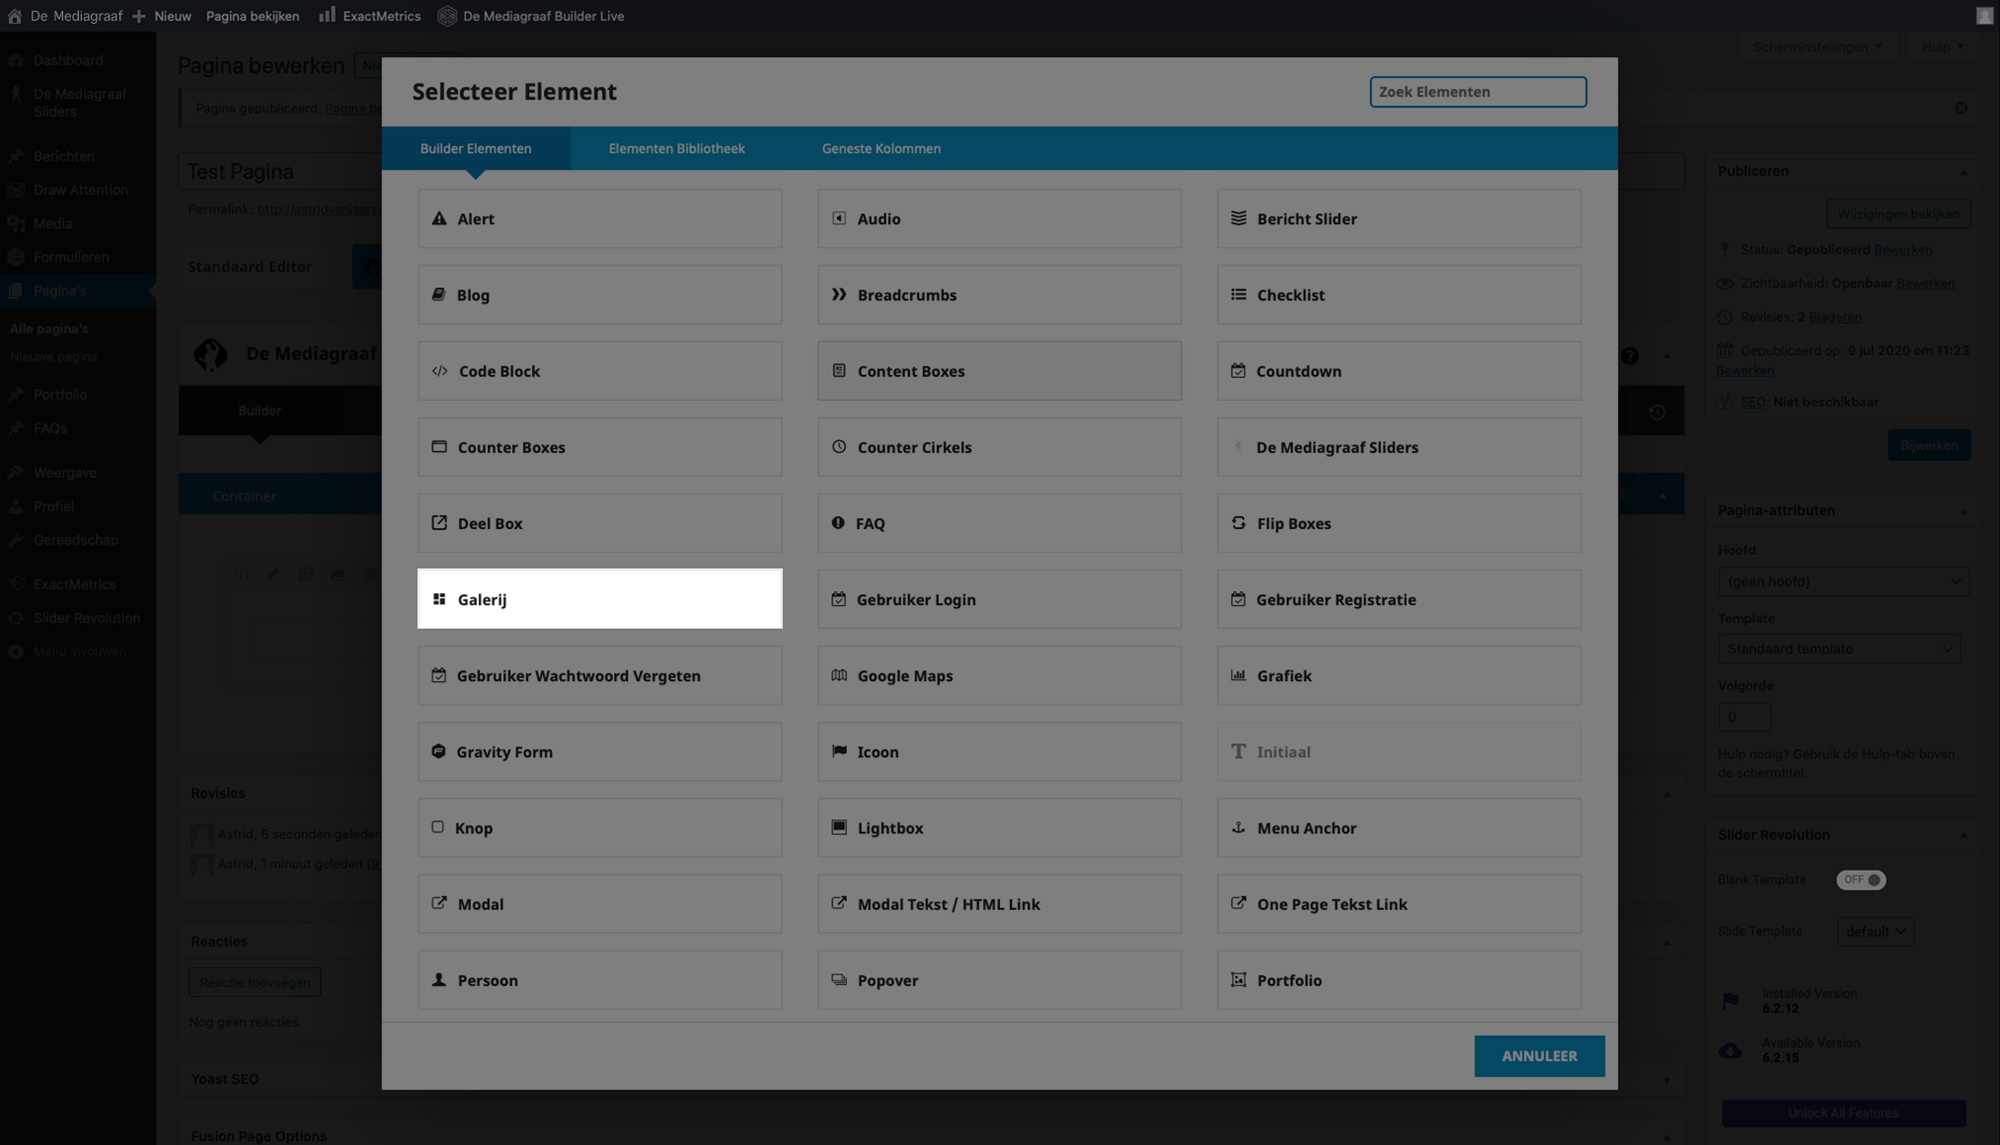Image resolution: width=2000 pixels, height=1145 pixels.
Task: Click the Google Maps map icon
Action: [839, 675]
